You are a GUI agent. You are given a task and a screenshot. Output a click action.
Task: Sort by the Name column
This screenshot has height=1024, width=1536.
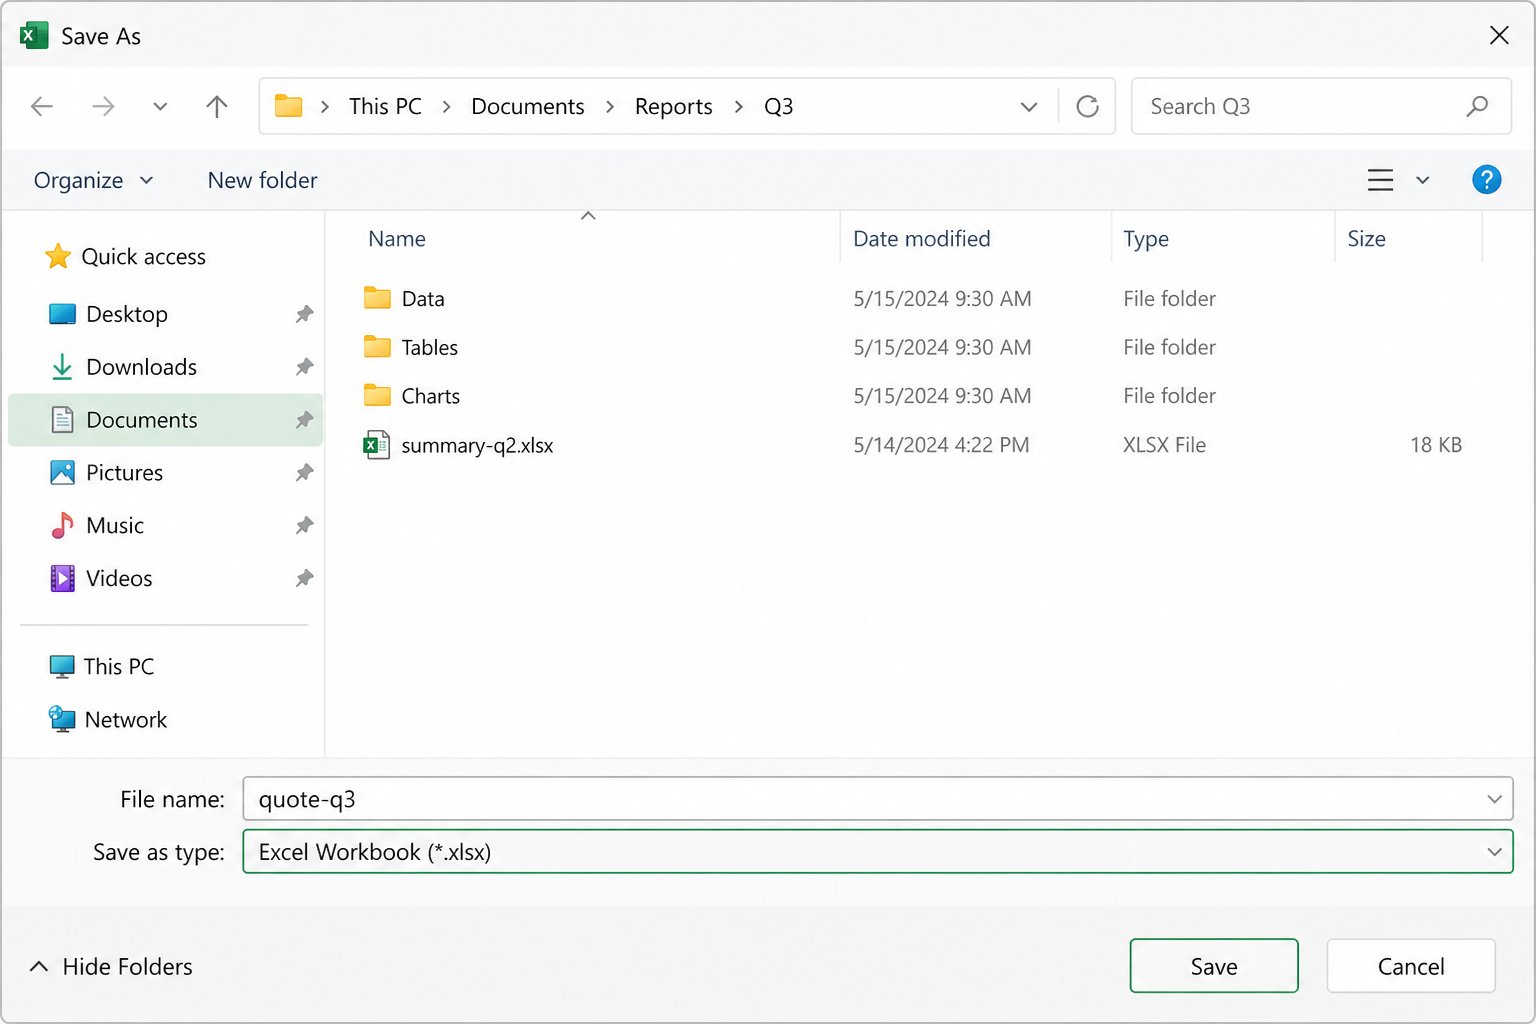397,239
